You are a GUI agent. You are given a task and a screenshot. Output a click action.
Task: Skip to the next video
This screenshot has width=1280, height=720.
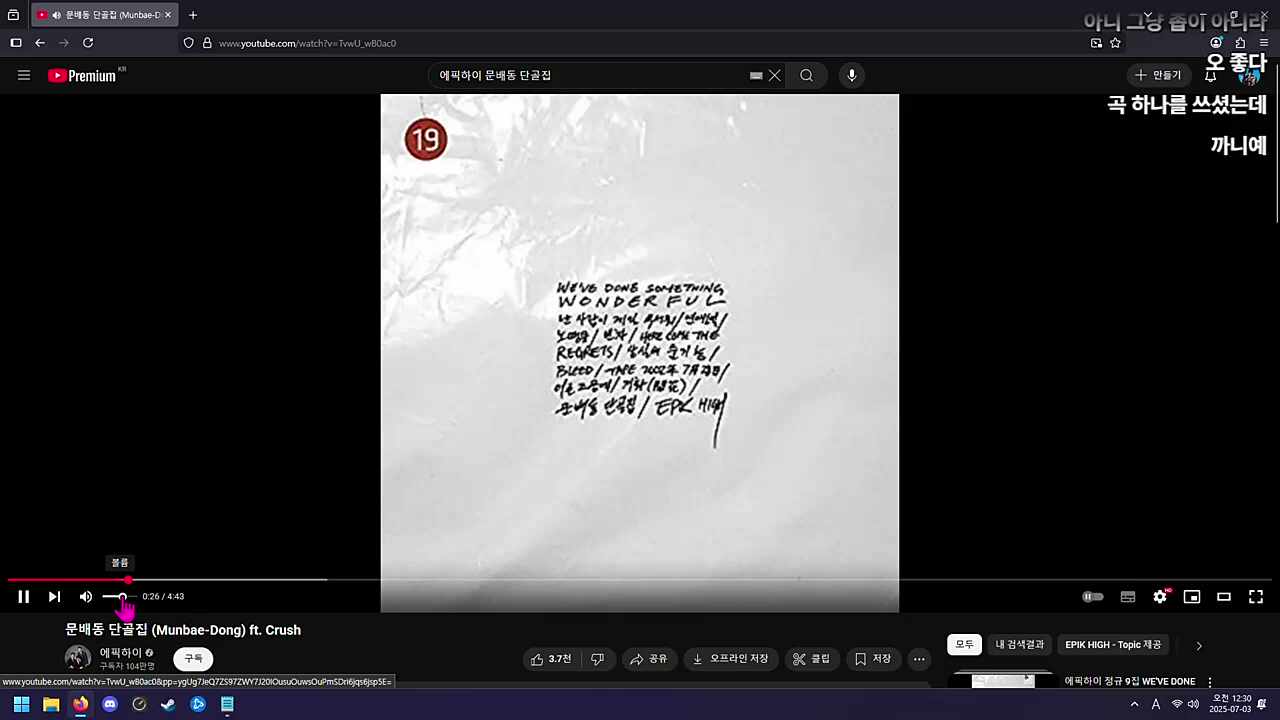[55, 597]
